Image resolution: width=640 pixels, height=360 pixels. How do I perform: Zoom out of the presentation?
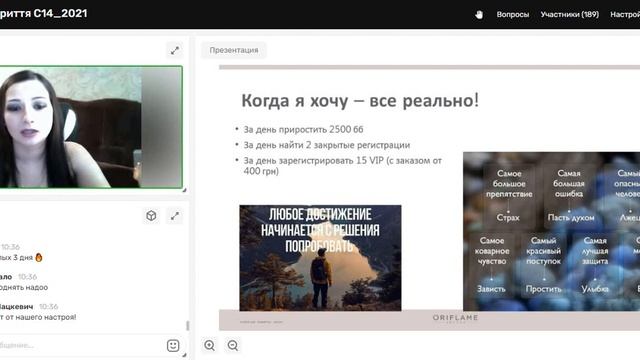click(233, 345)
